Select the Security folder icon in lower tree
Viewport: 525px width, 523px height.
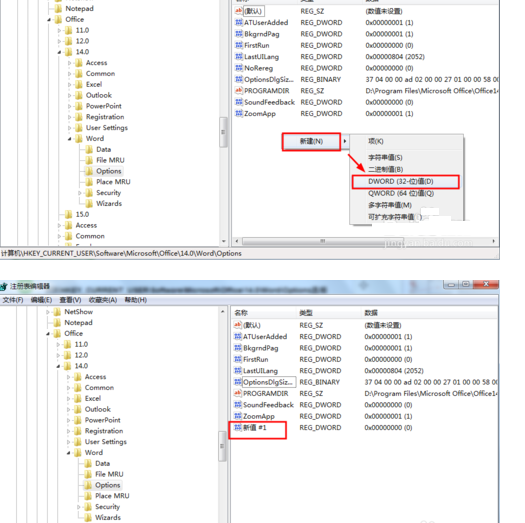point(88,507)
